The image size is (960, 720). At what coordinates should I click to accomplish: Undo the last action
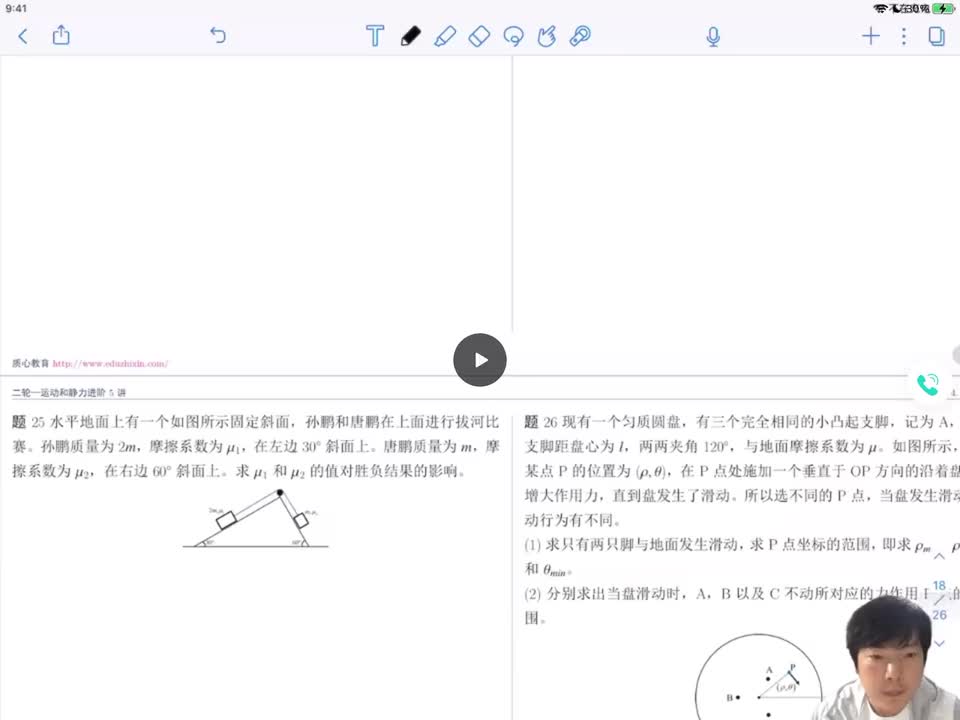(218, 35)
